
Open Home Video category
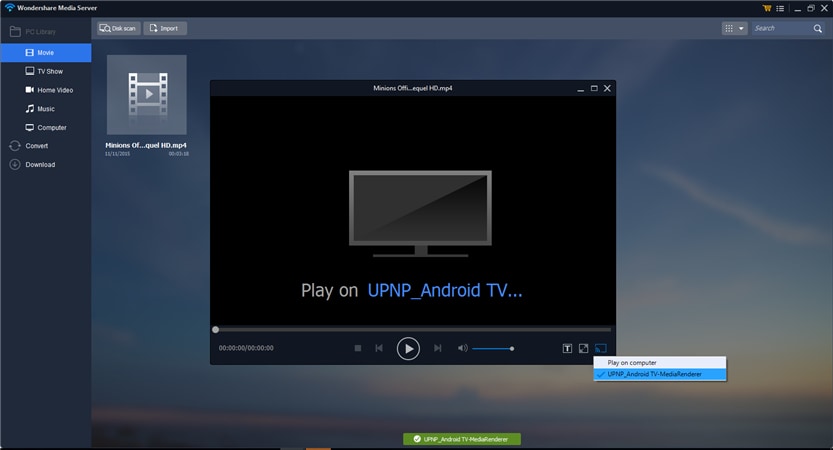[x=46, y=90]
